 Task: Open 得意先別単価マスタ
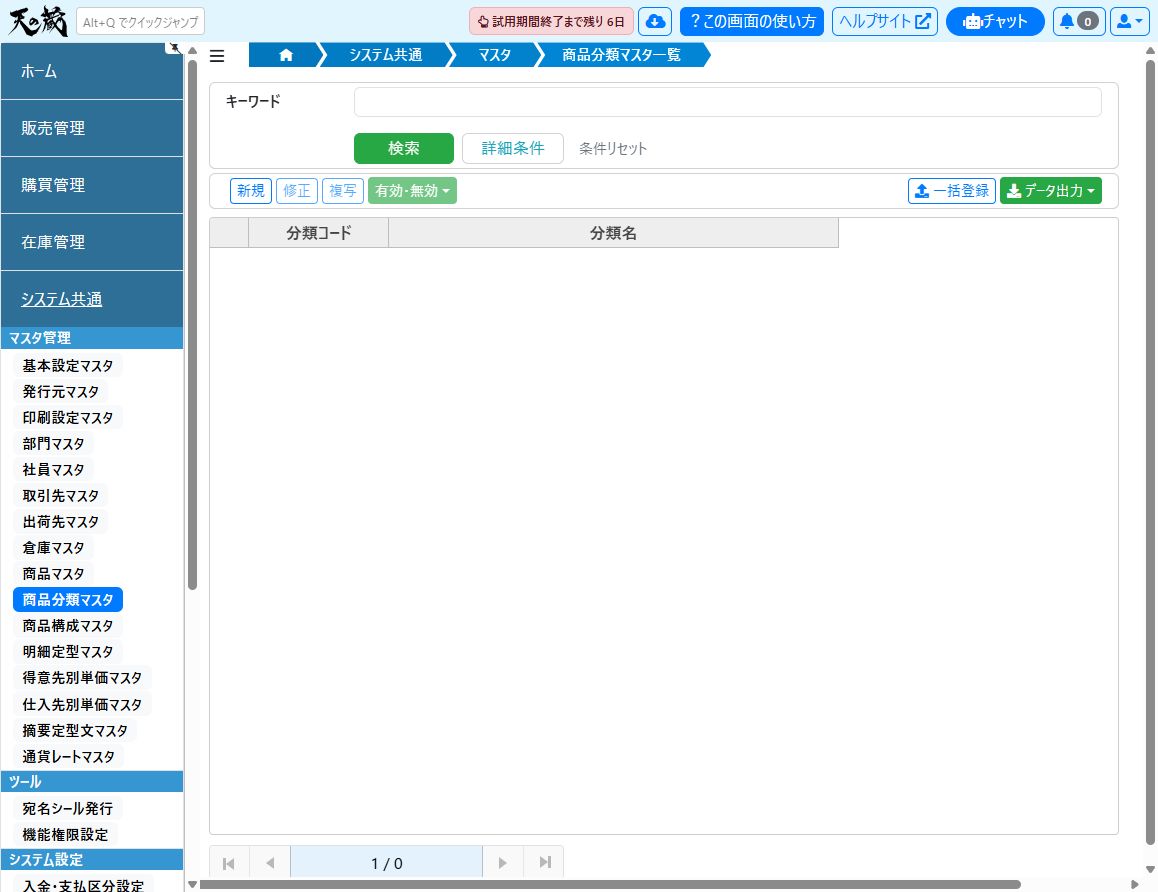(82, 678)
